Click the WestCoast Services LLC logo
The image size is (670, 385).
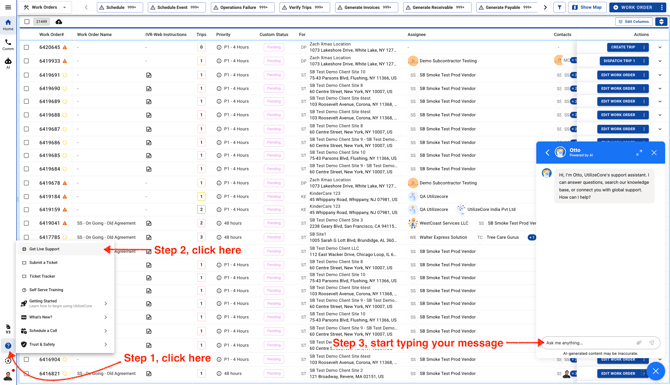click(x=412, y=223)
